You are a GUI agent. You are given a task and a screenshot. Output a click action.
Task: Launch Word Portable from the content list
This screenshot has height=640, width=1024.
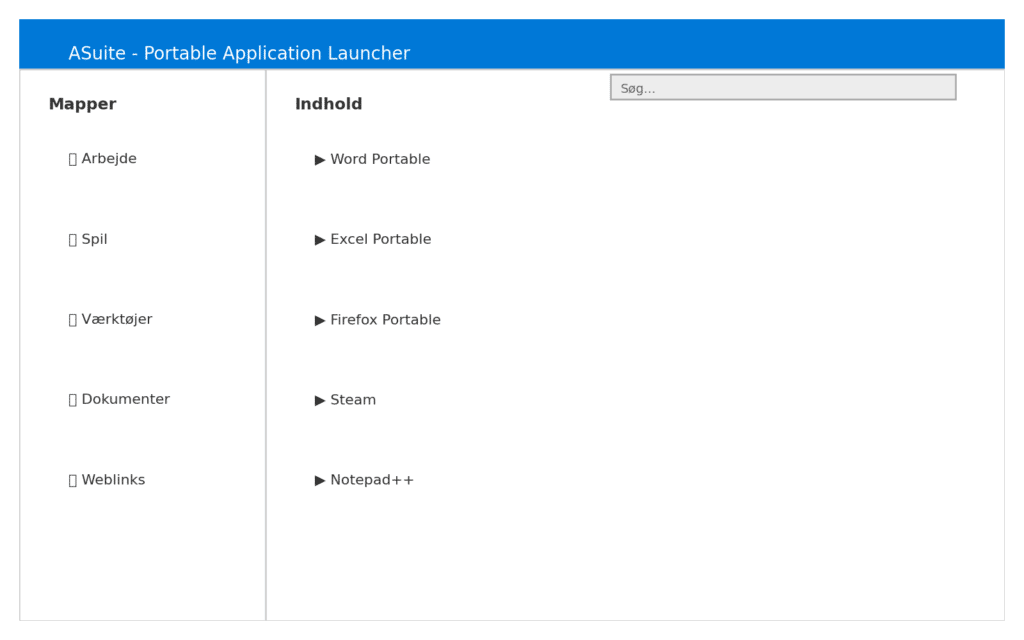[381, 159]
